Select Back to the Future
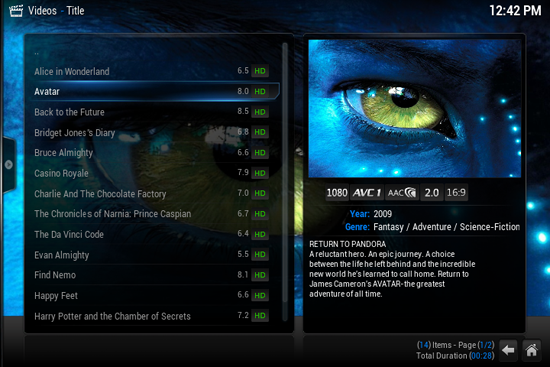The image size is (550, 367). (154, 112)
